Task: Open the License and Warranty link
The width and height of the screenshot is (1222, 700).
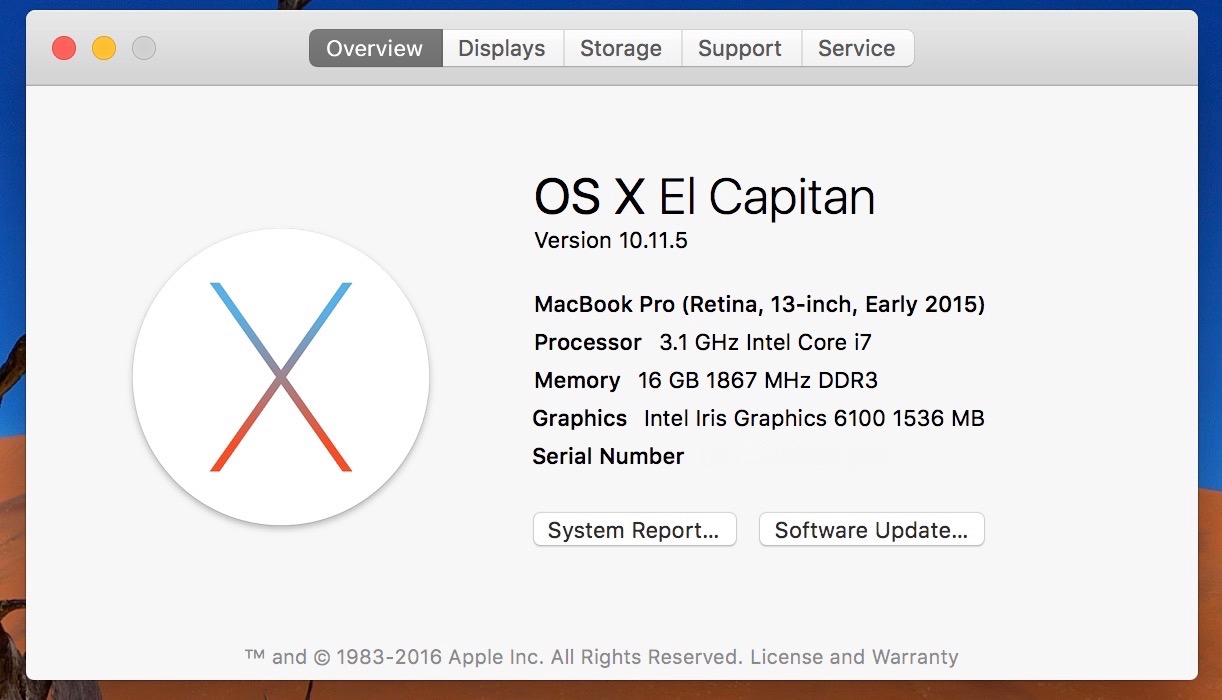Action: pos(854,657)
